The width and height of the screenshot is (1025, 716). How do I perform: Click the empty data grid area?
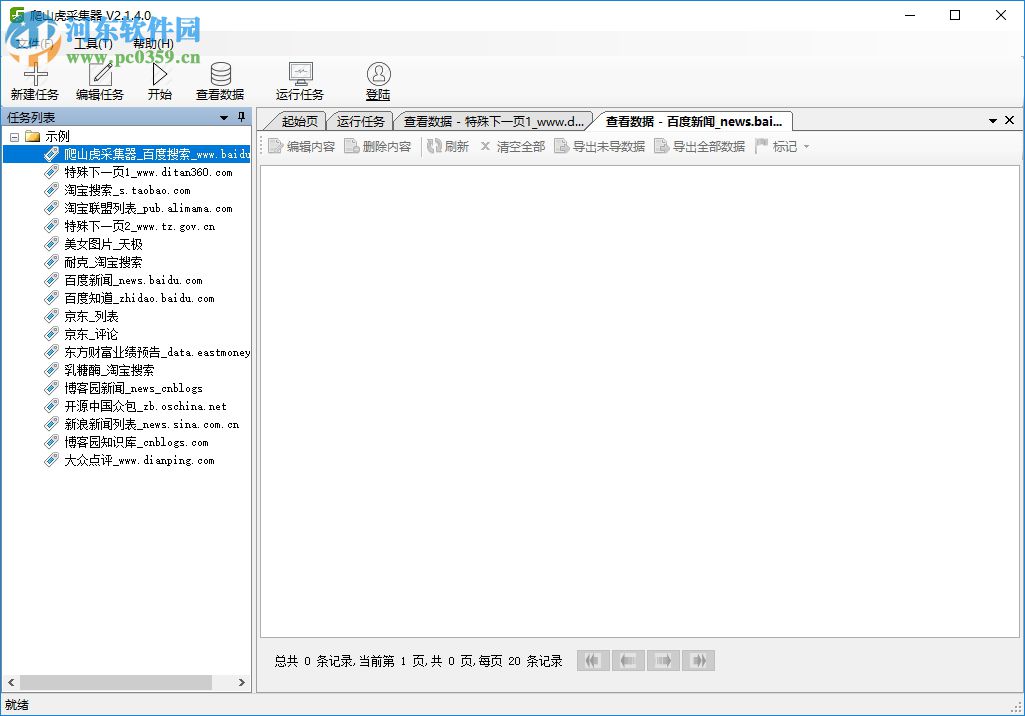pos(639,401)
